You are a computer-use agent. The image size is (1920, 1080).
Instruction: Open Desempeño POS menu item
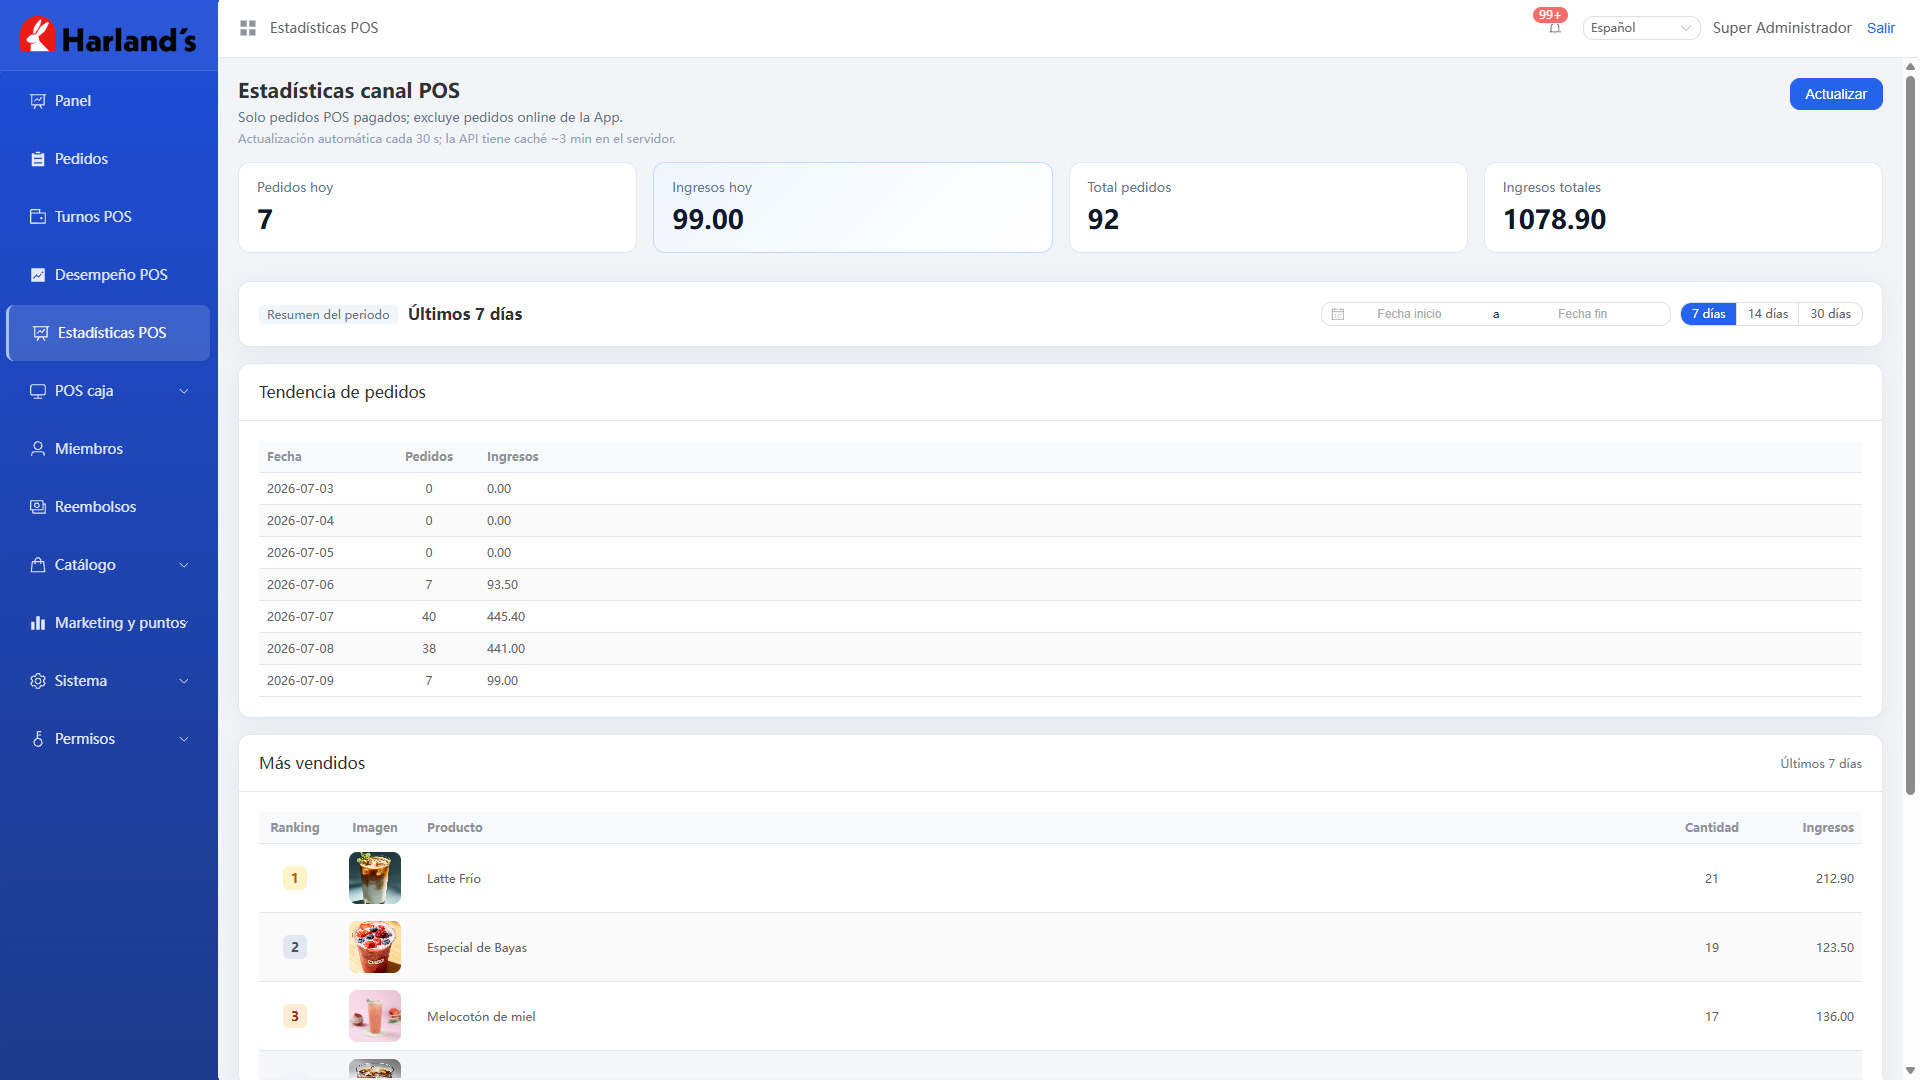[109, 275]
